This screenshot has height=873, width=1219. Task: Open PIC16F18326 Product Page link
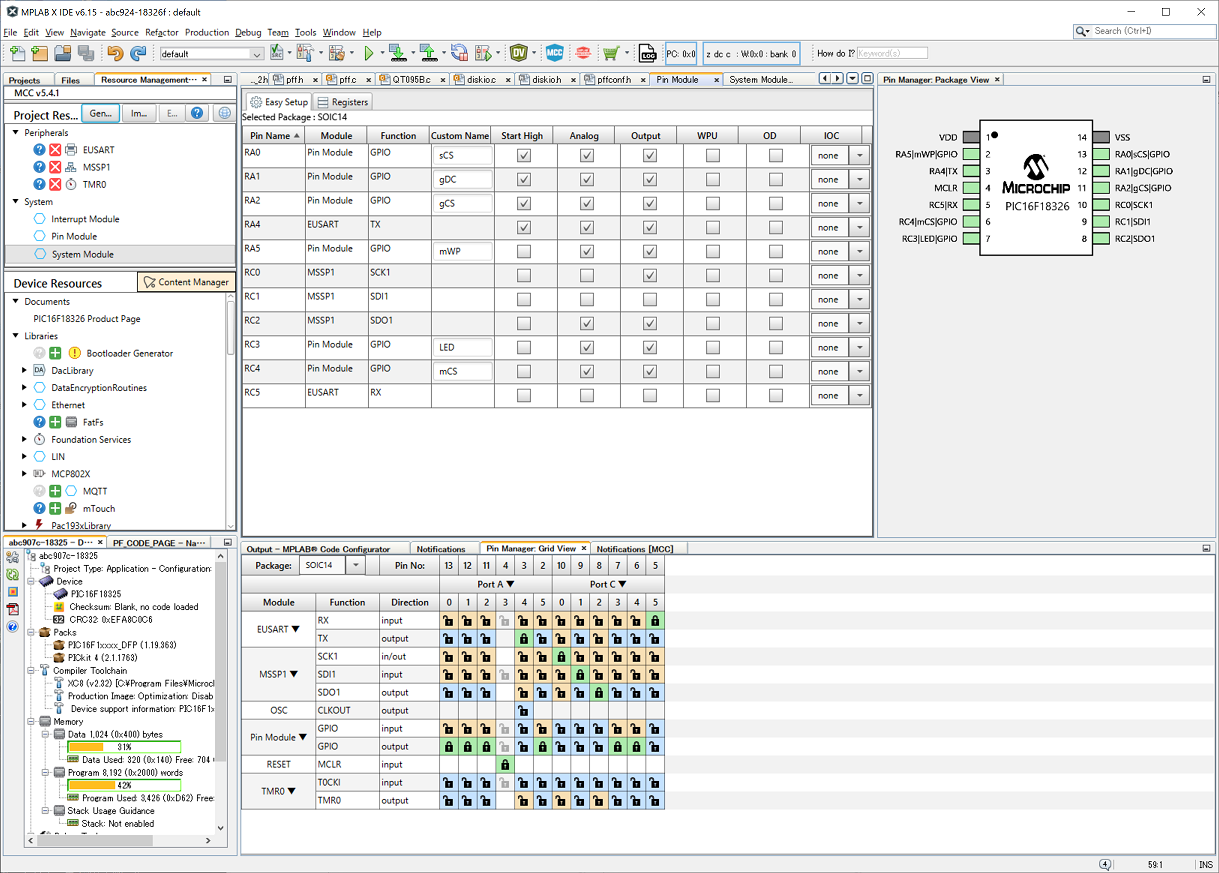pos(87,318)
